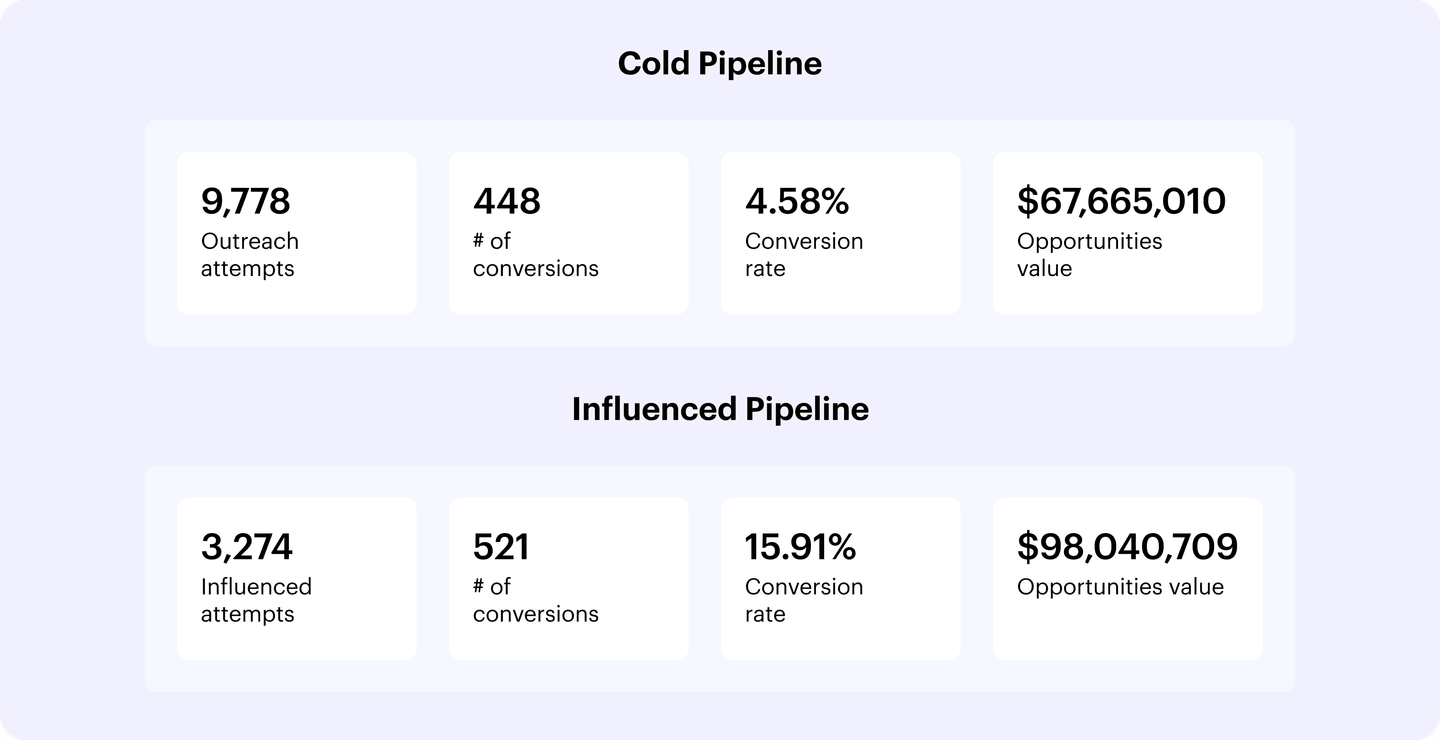This screenshot has width=1440, height=740.
Task: Click the Opportunities value label under $98,040,709
Action: [x=1120, y=587]
